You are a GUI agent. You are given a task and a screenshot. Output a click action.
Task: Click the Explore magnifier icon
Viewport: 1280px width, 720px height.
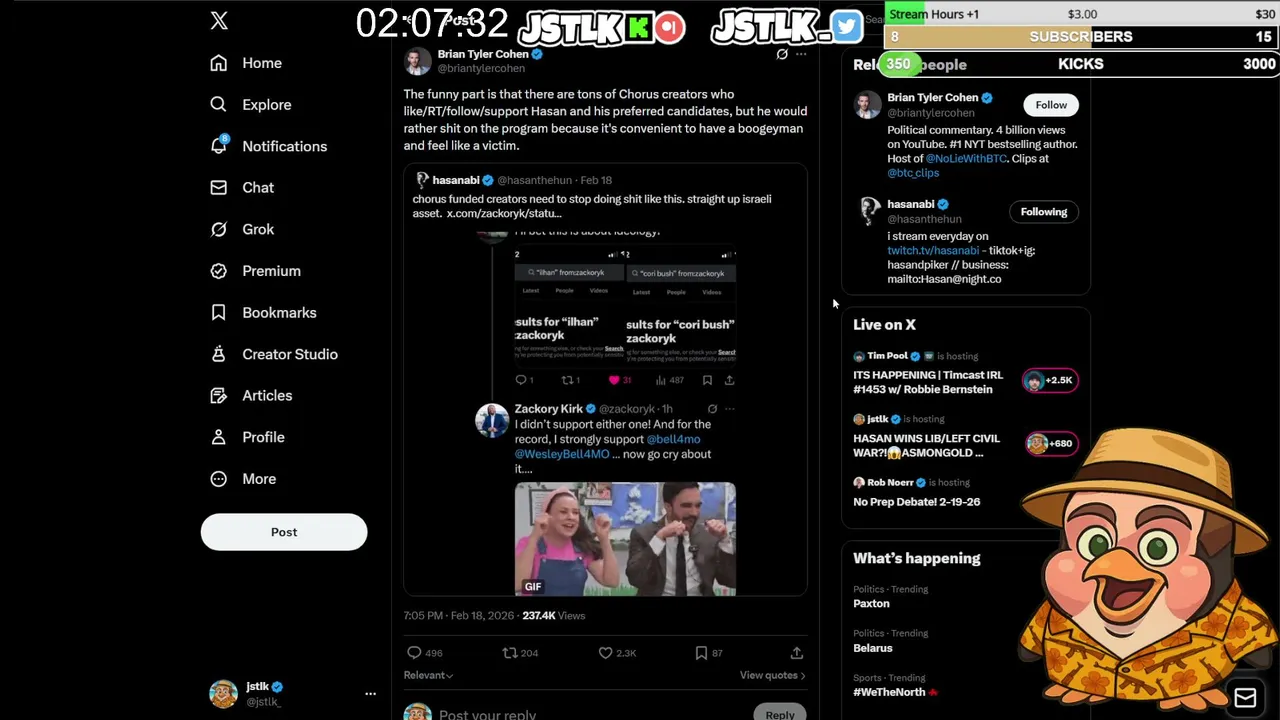tap(219, 104)
